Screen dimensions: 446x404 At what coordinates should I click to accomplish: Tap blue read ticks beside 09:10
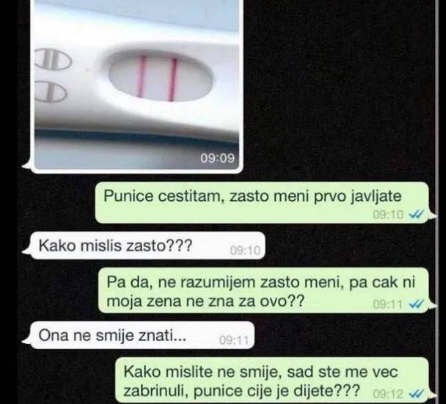(x=416, y=214)
